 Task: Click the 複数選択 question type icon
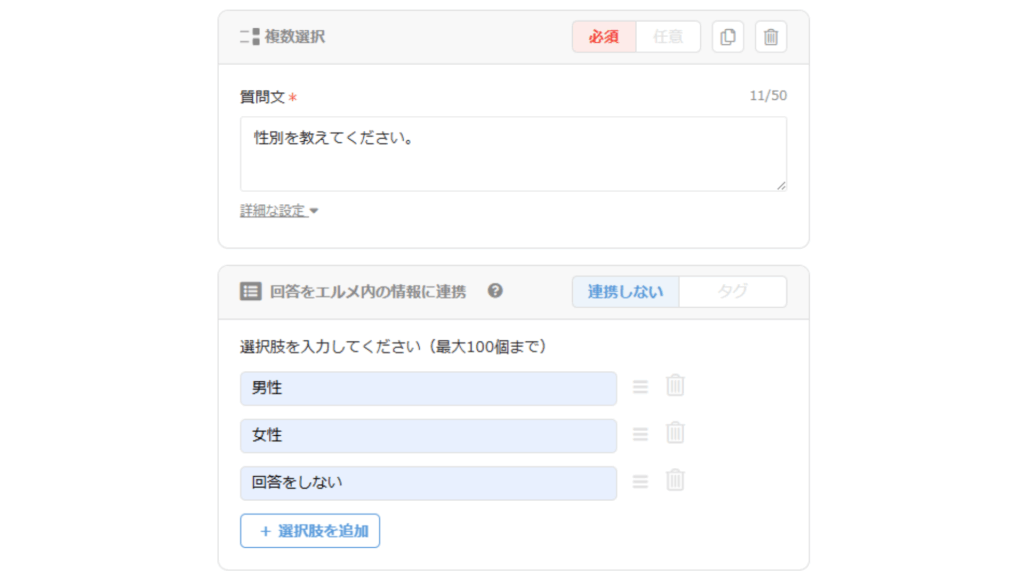pyautogui.click(x=249, y=37)
